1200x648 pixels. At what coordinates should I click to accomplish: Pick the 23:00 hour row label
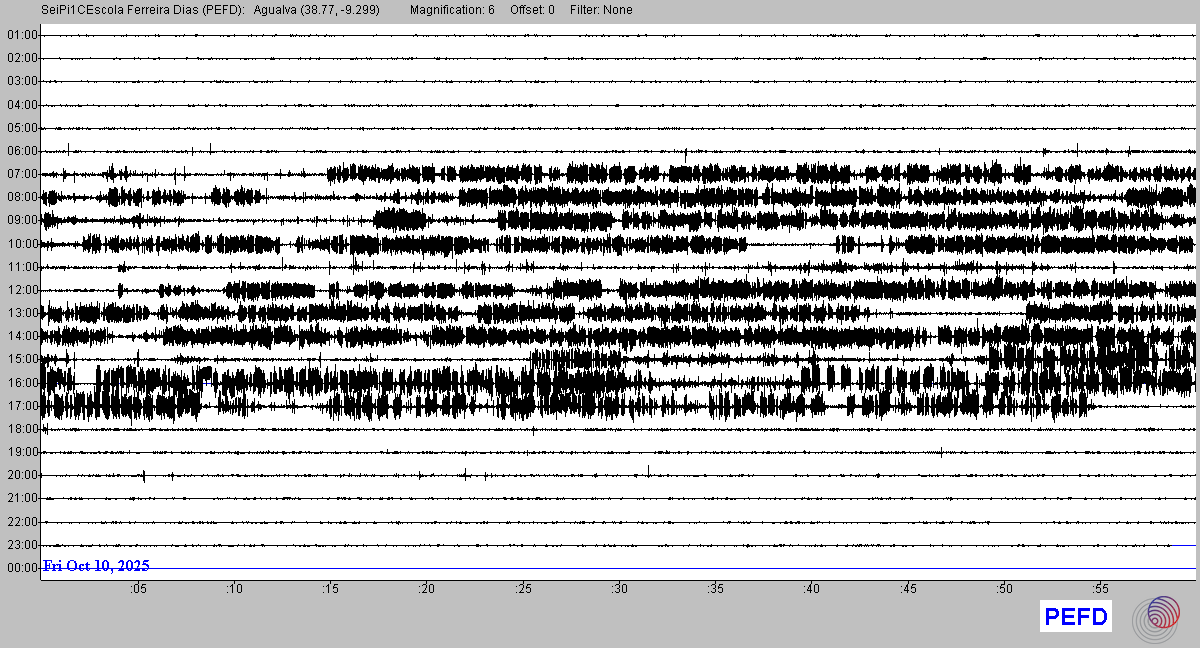click(x=21, y=545)
